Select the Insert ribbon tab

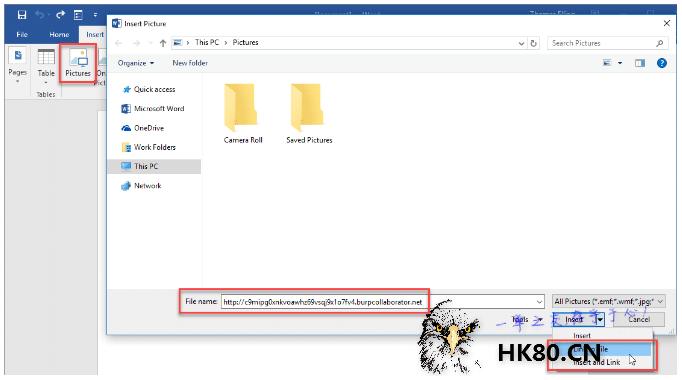[x=94, y=34]
